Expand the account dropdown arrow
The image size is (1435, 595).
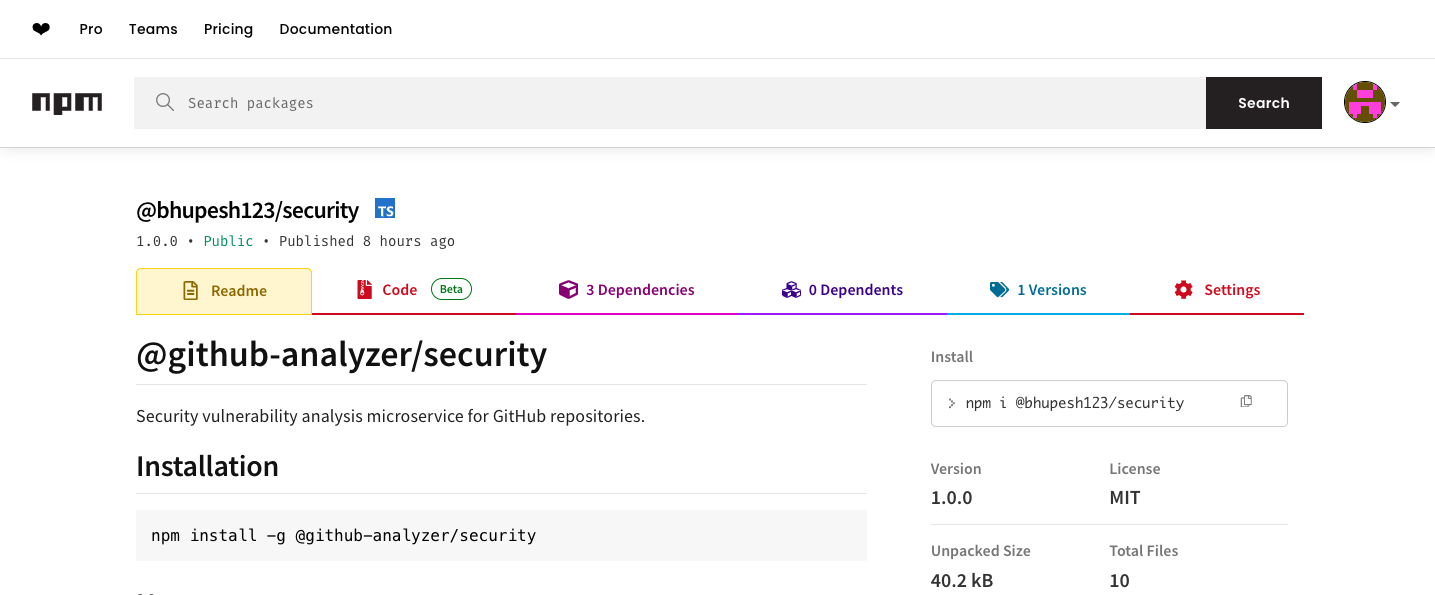click(1395, 104)
